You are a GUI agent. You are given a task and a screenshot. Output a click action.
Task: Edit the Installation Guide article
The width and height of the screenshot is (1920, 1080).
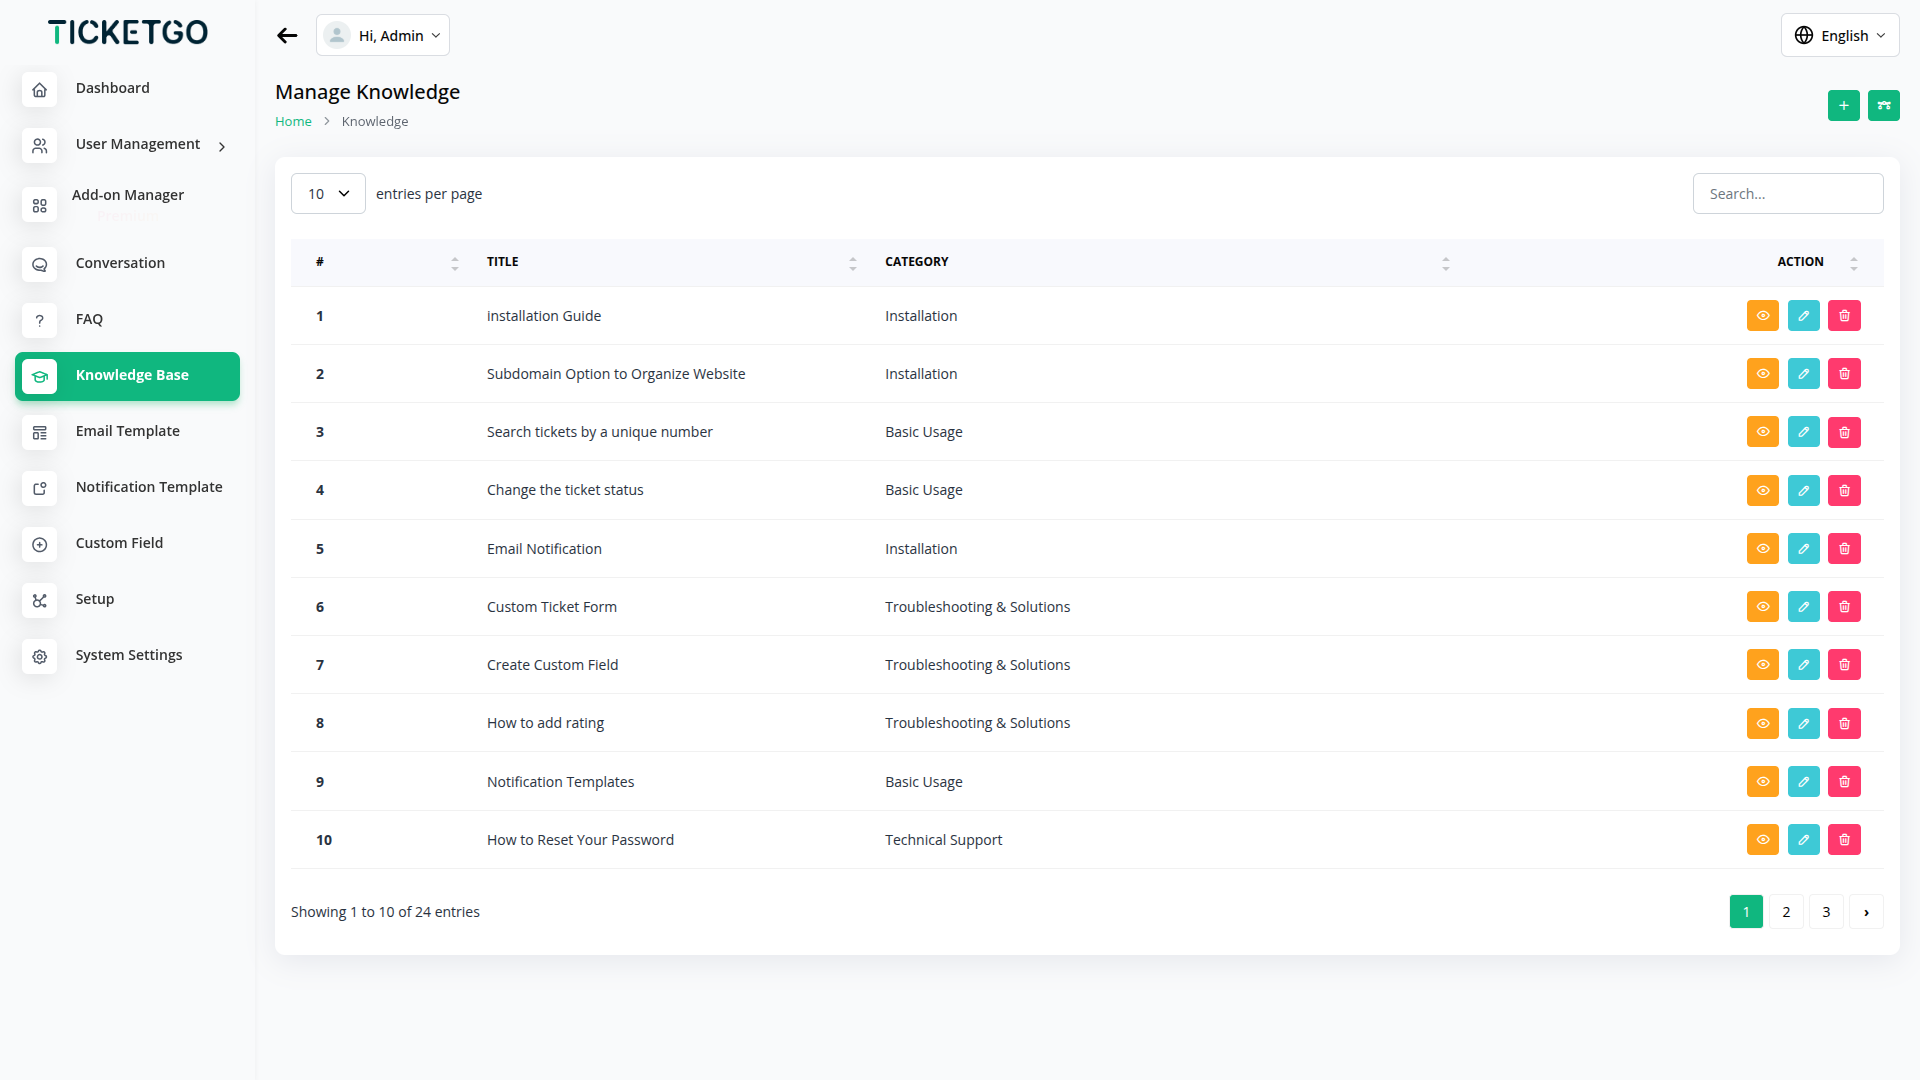coord(1803,316)
